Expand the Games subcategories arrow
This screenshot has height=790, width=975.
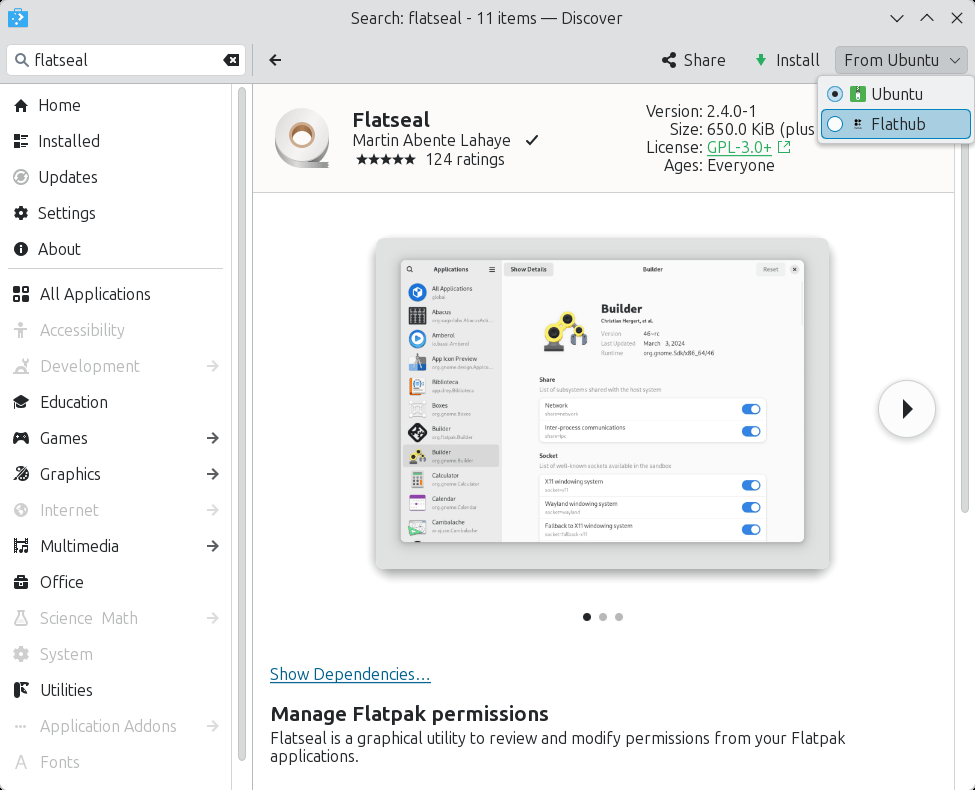(x=212, y=438)
